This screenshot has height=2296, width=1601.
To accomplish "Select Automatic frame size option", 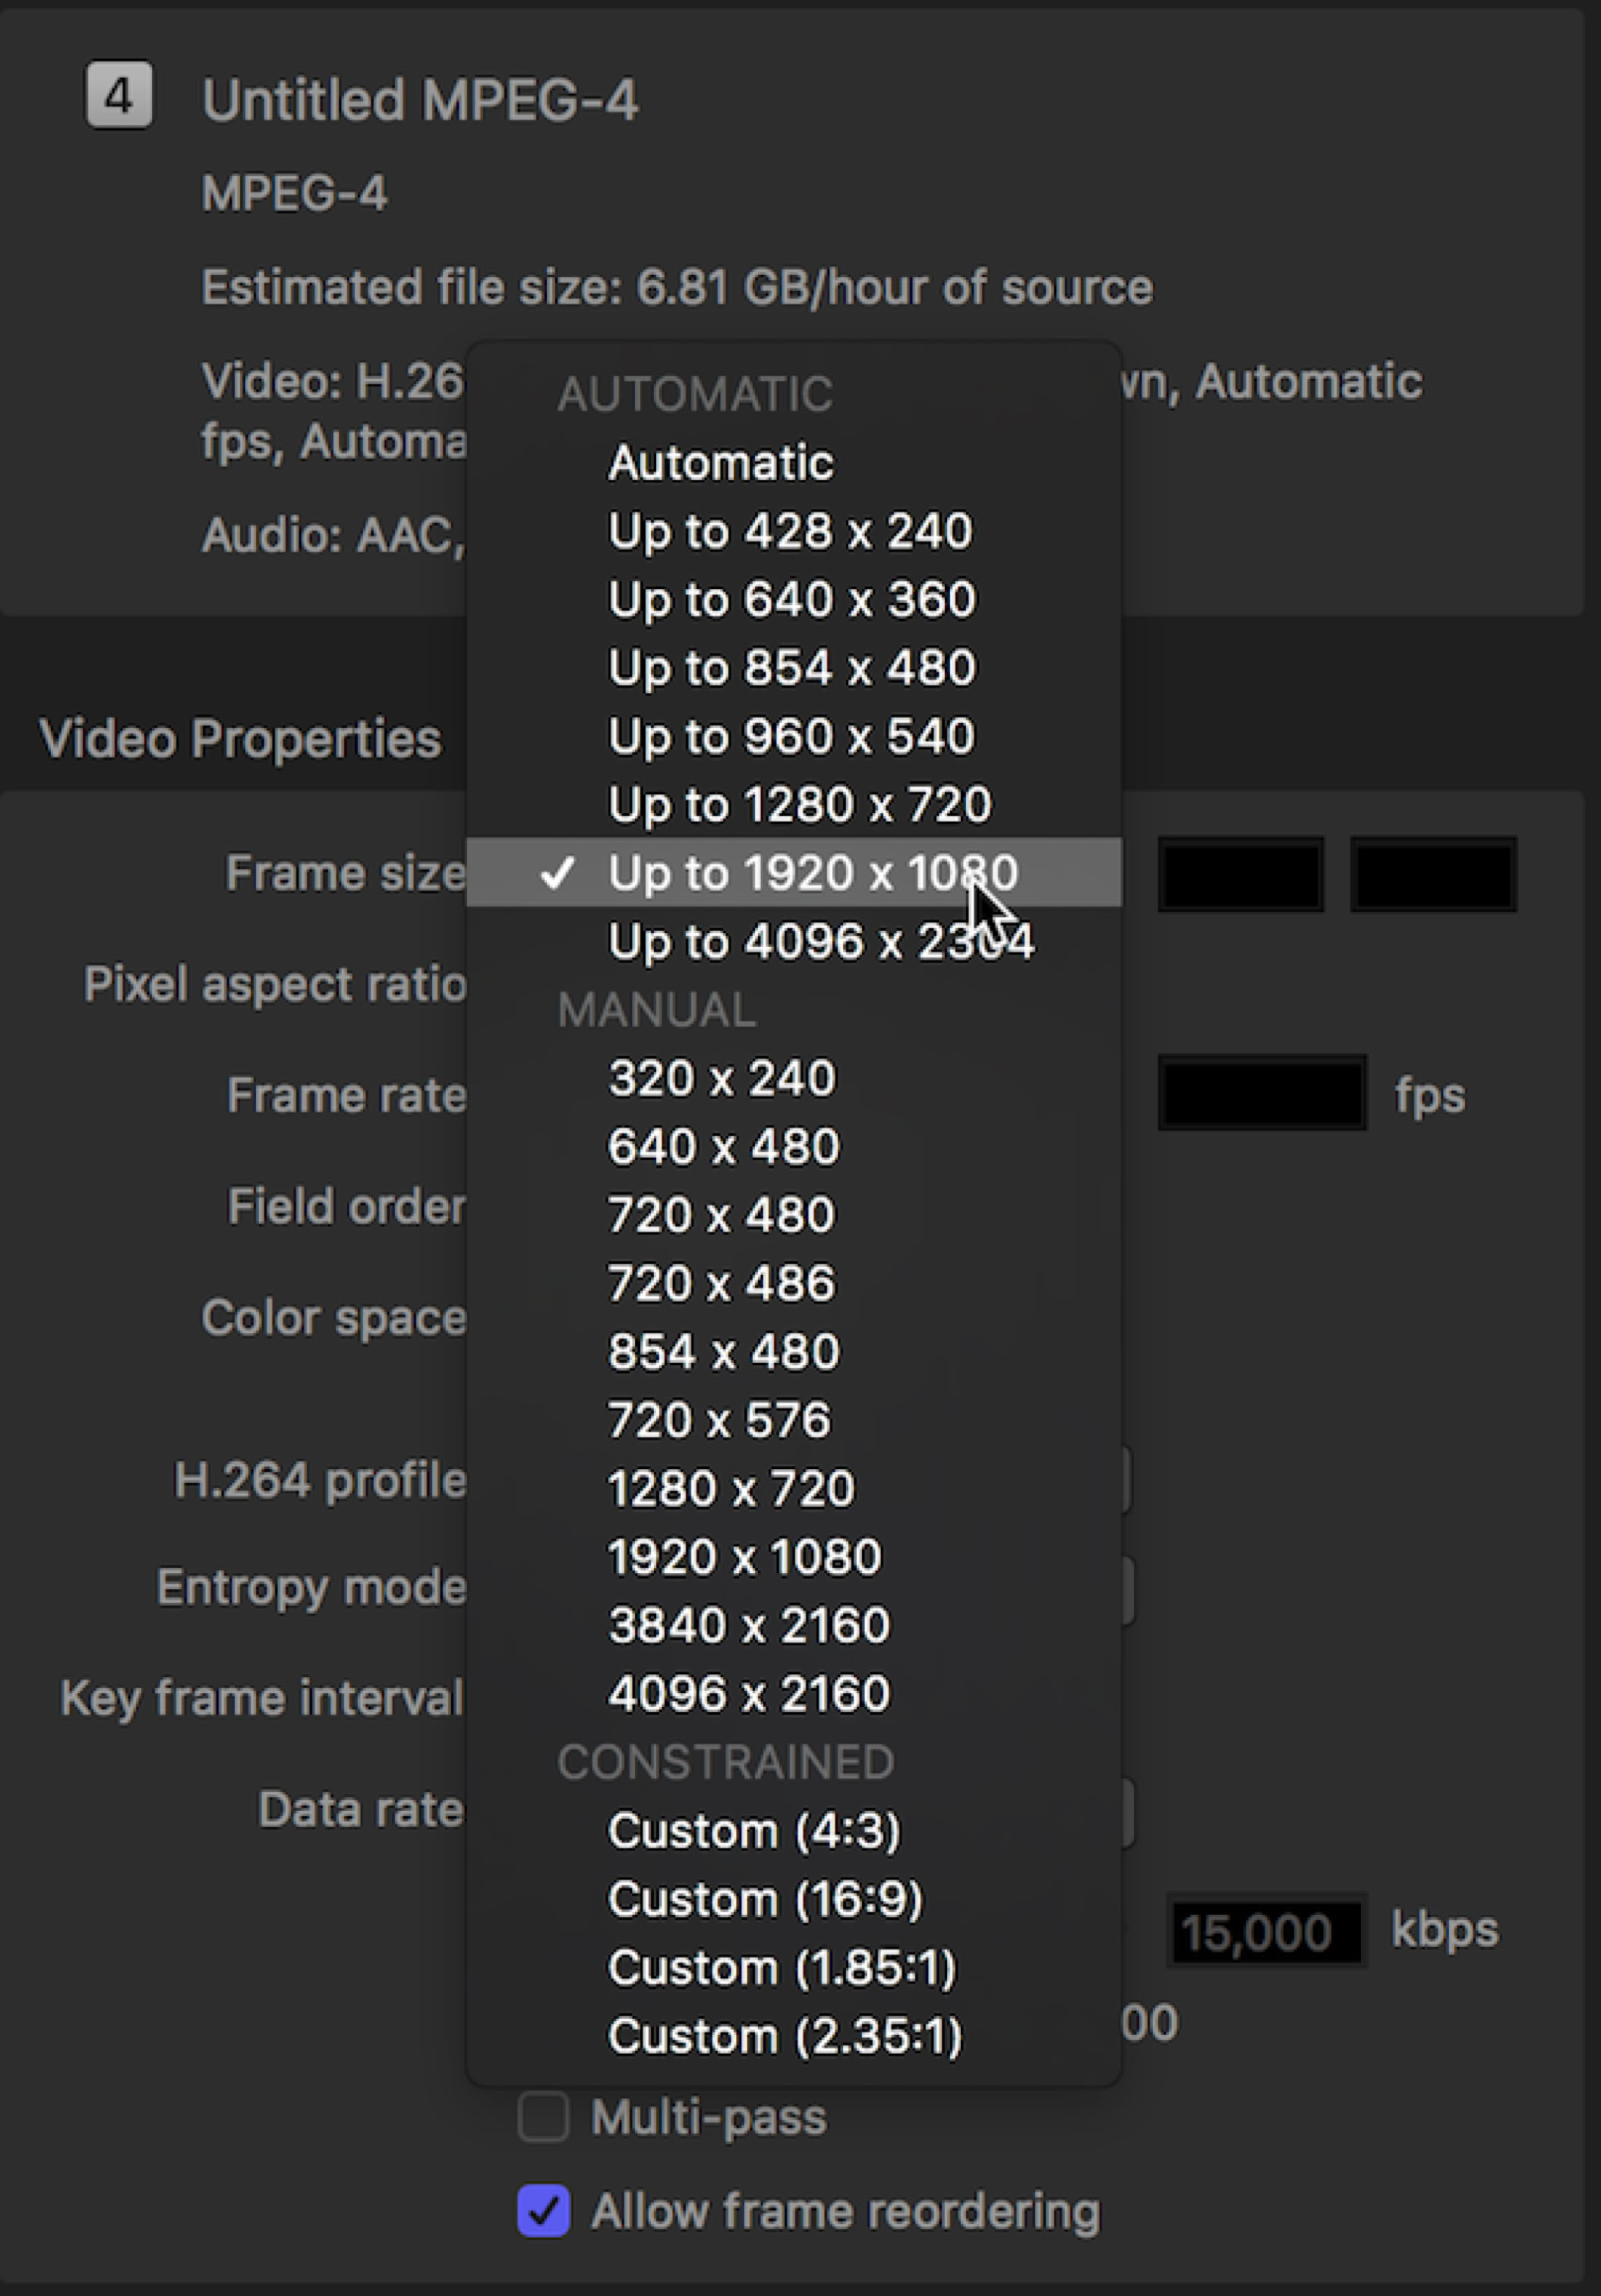I will pyautogui.click(x=720, y=463).
